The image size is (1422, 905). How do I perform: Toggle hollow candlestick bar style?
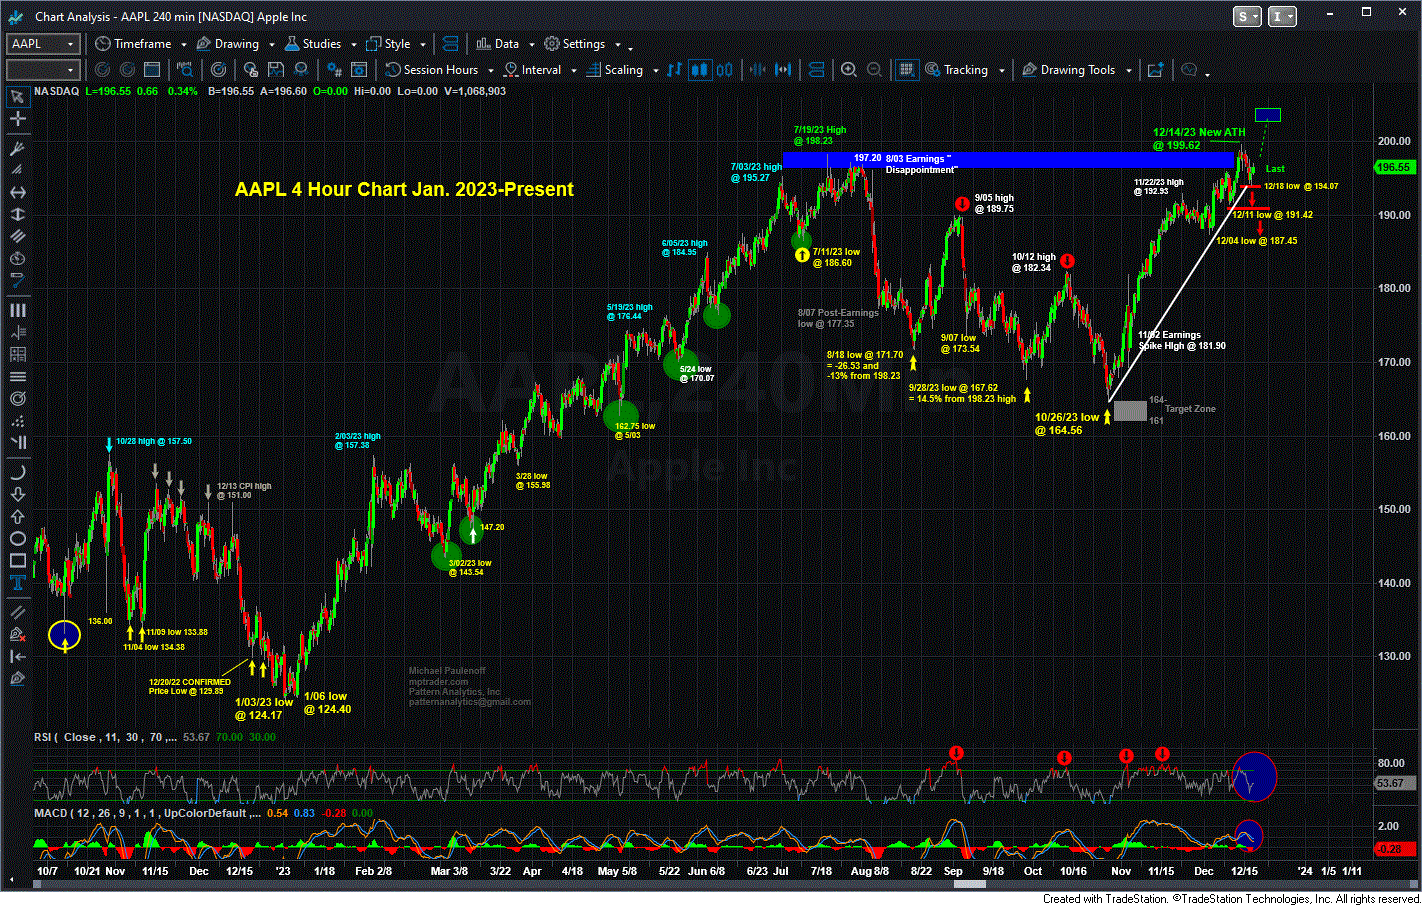click(724, 70)
